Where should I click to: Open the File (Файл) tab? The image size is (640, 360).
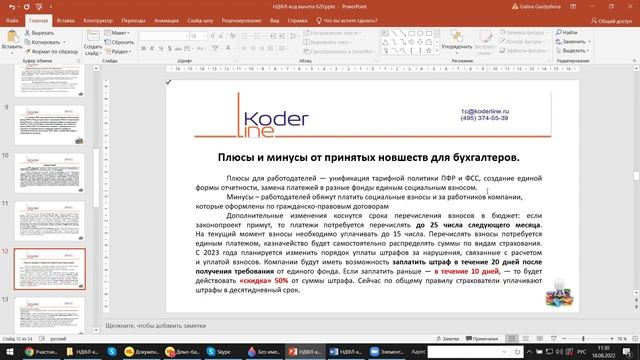coord(12,20)
